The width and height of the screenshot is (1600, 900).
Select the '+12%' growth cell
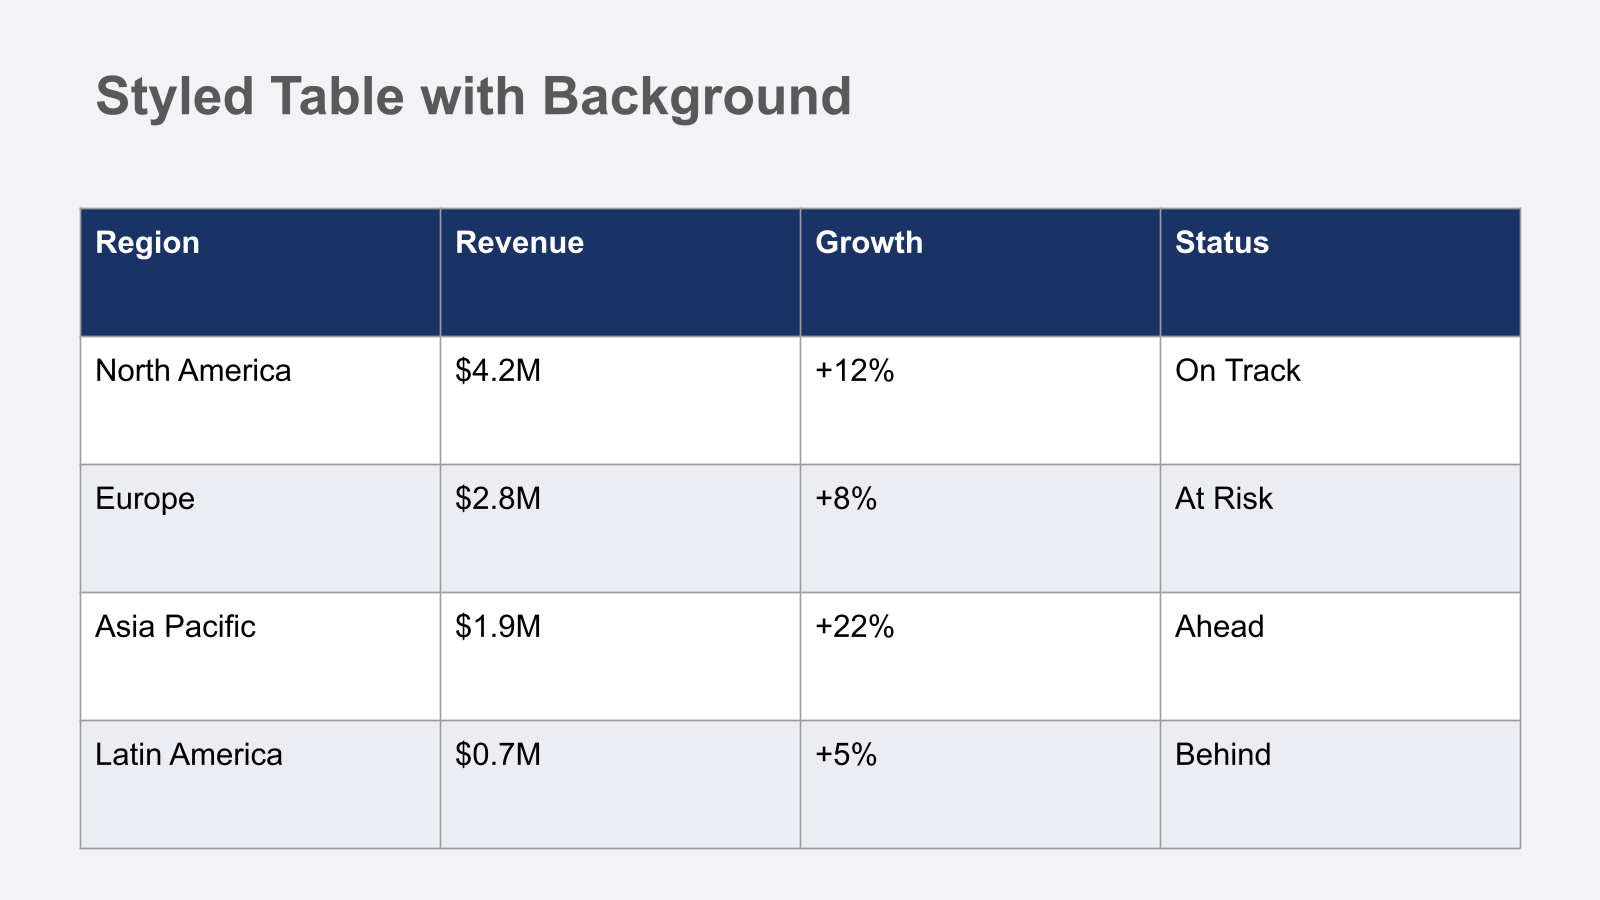coord(980,400)
